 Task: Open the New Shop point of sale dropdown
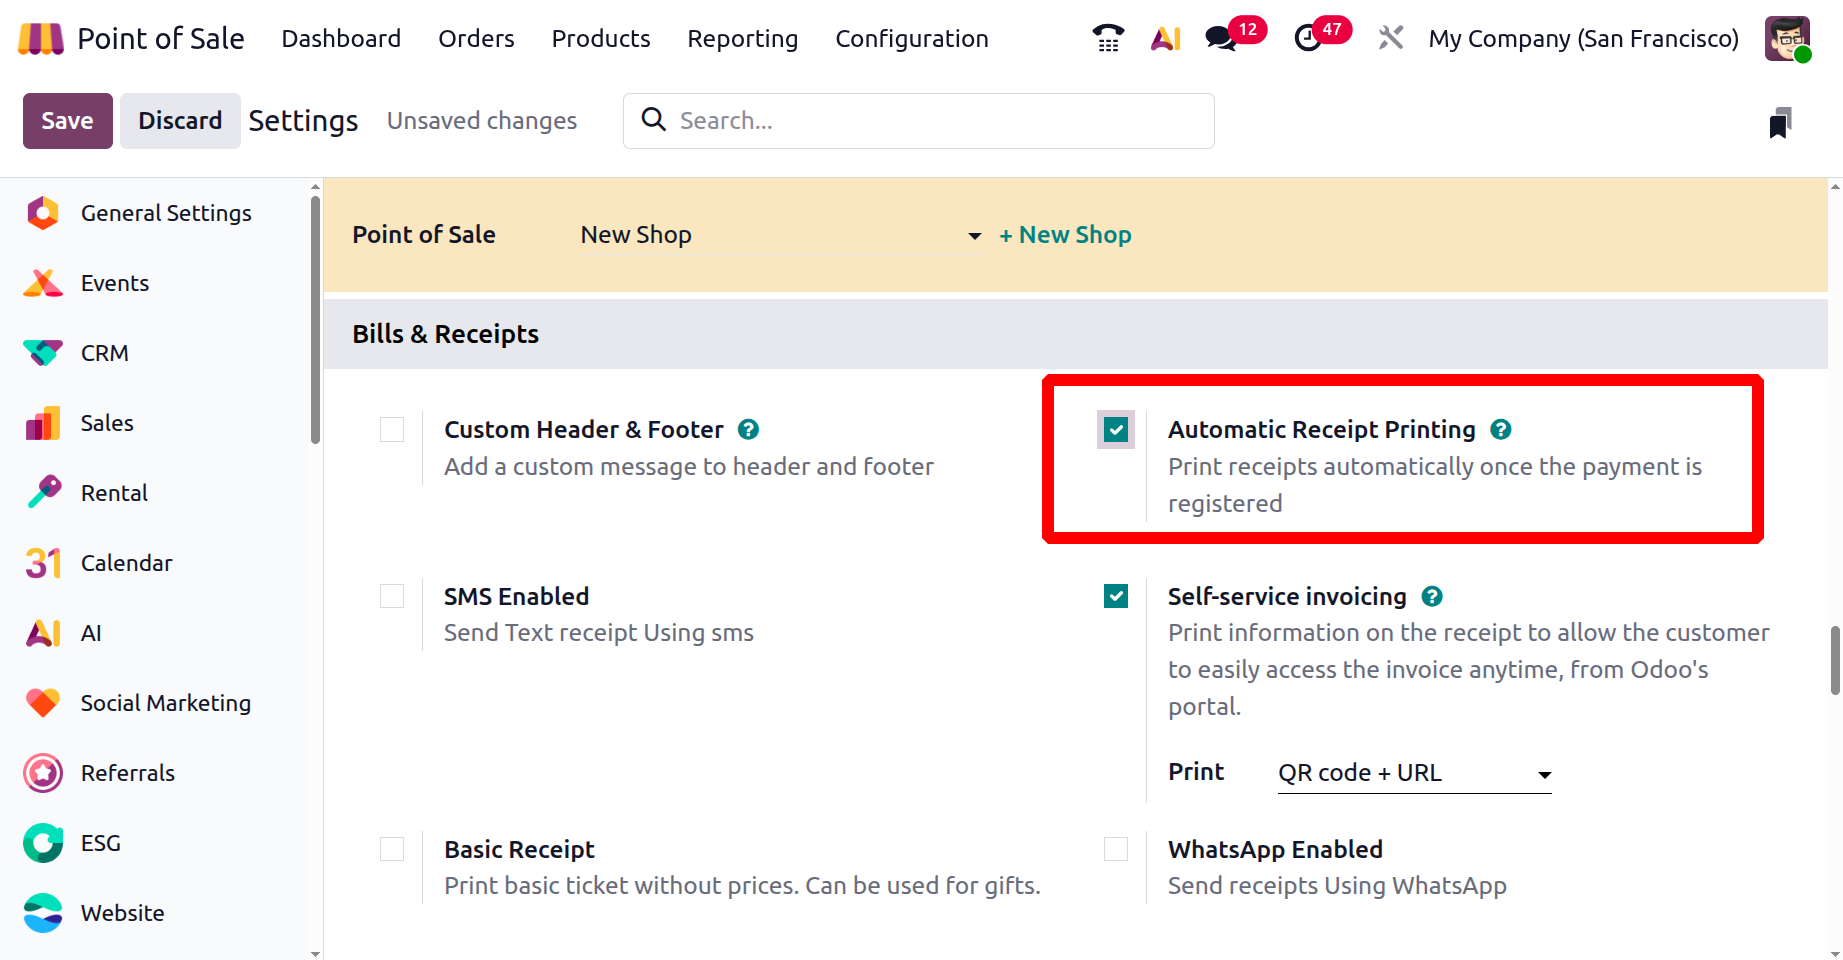coord(780,235)
